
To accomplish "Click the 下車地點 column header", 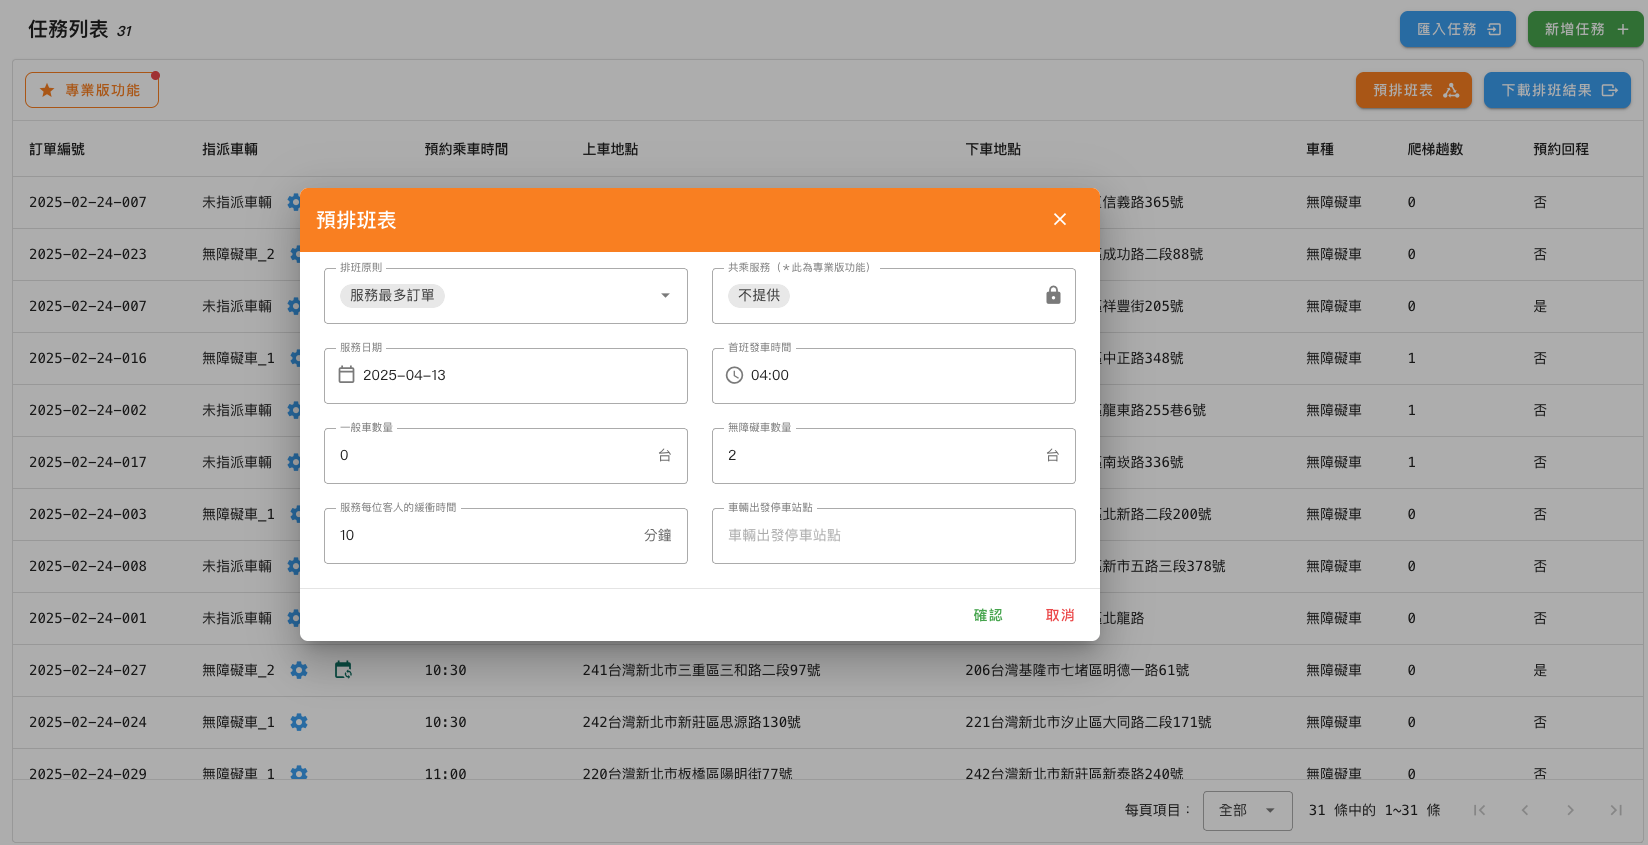I will click(993, 149).
